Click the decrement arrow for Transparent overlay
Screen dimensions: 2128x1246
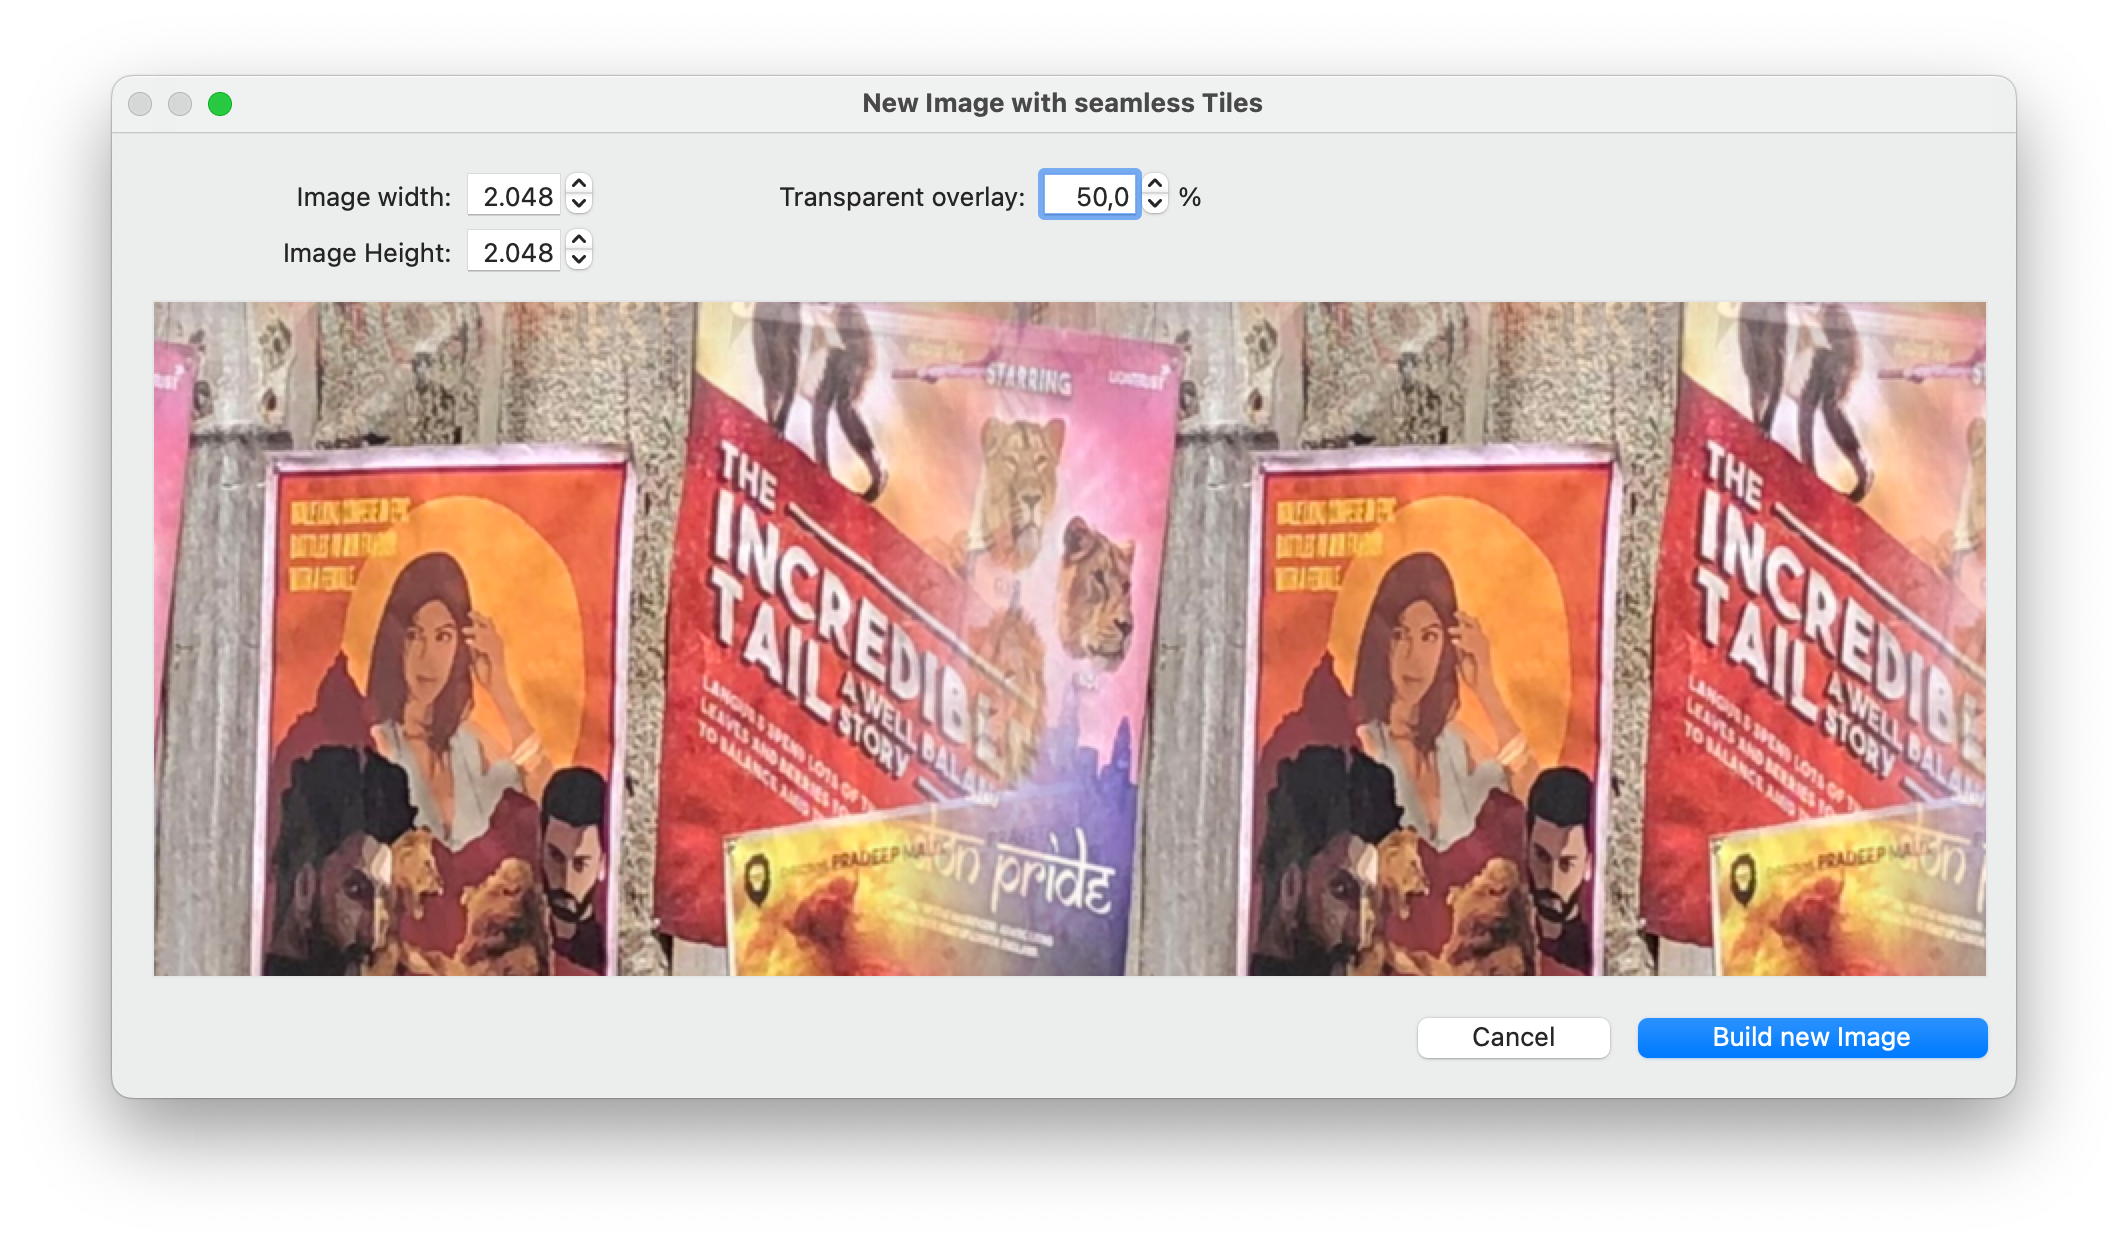click(x=1155, y=206)
